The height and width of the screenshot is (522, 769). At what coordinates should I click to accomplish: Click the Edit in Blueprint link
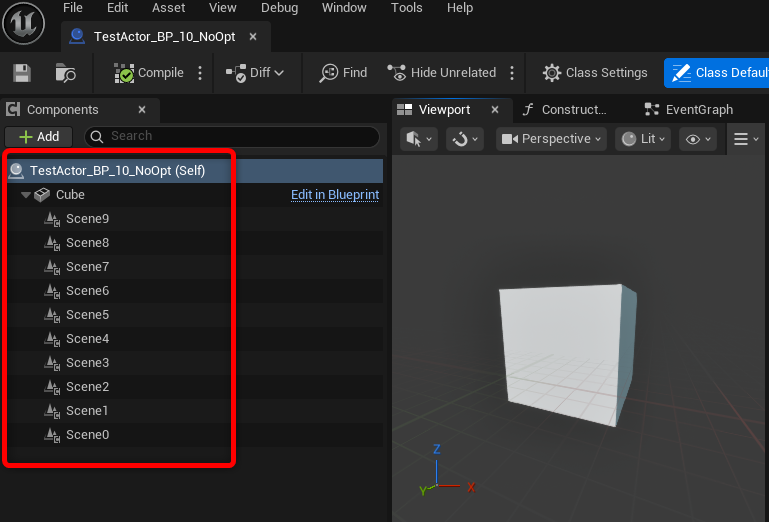point(334,195)
